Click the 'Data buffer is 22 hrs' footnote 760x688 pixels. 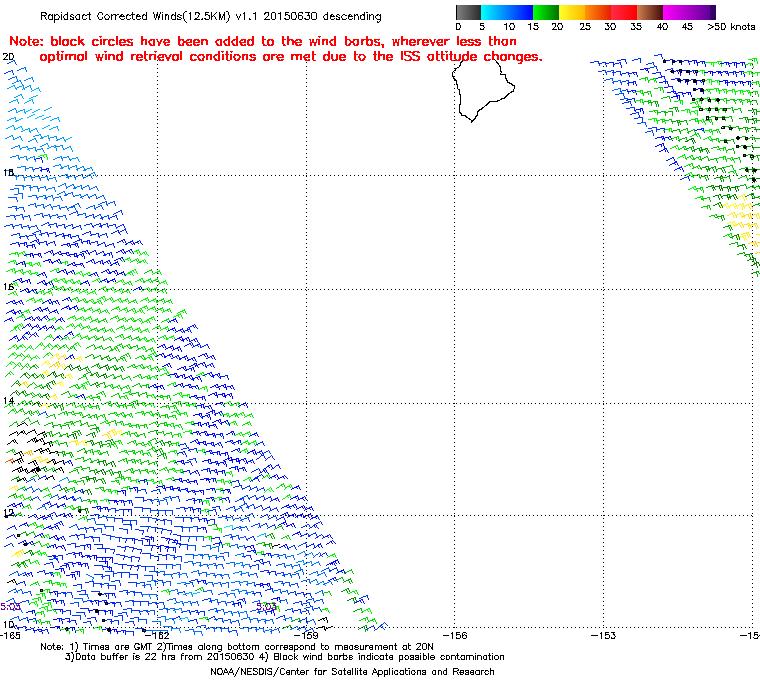[x=285, y=656]
